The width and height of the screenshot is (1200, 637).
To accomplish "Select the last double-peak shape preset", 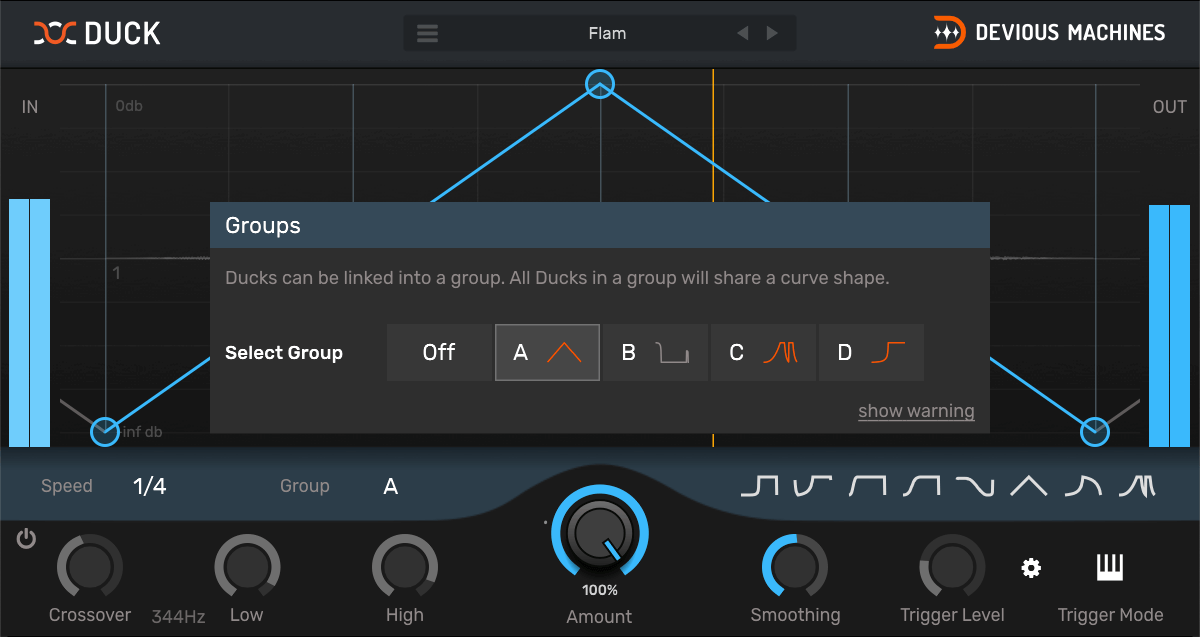I will click(1137, 487).
